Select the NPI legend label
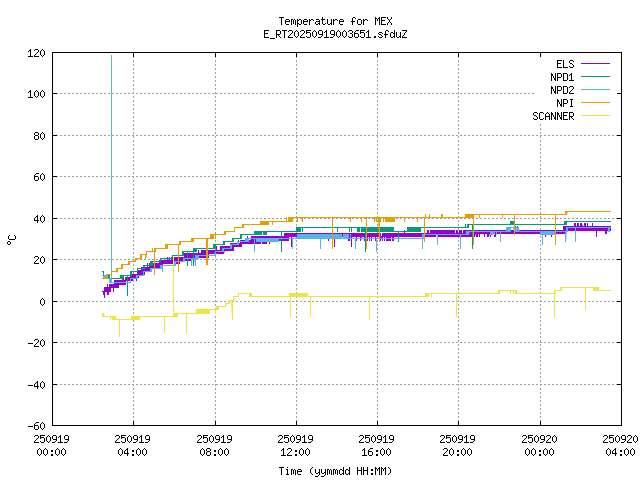This screenshot has height=480, width=640. [565, 103]
